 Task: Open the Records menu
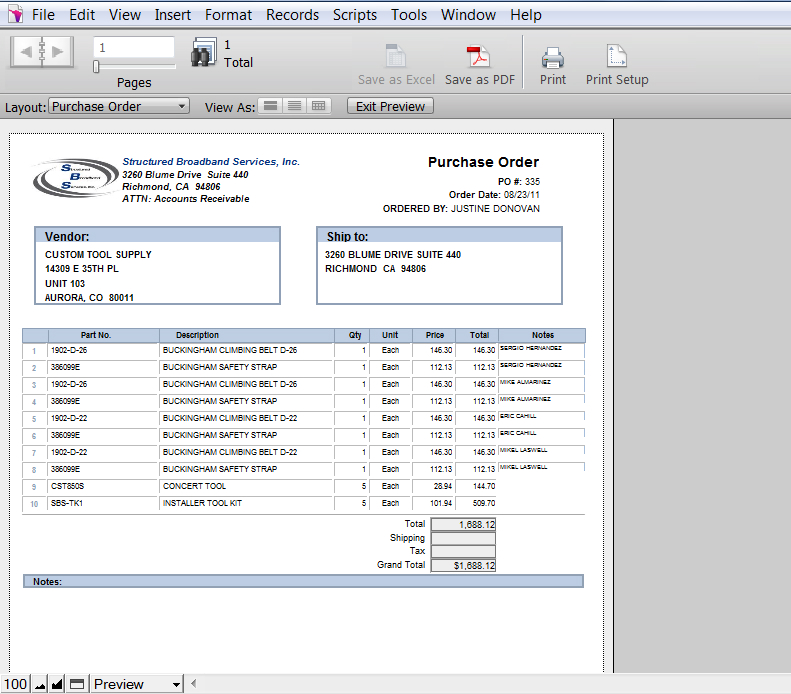[292, 15]
